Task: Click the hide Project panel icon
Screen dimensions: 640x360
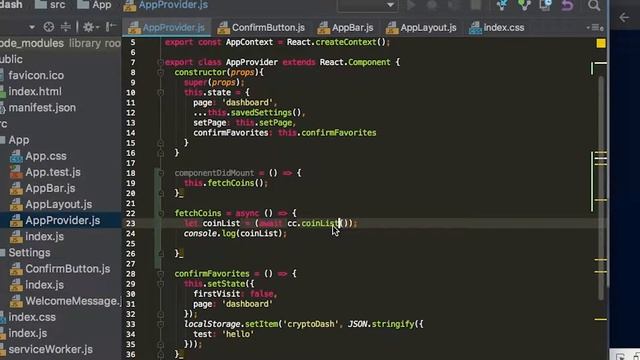Action: pyautogui.click(x=110, y=27)
